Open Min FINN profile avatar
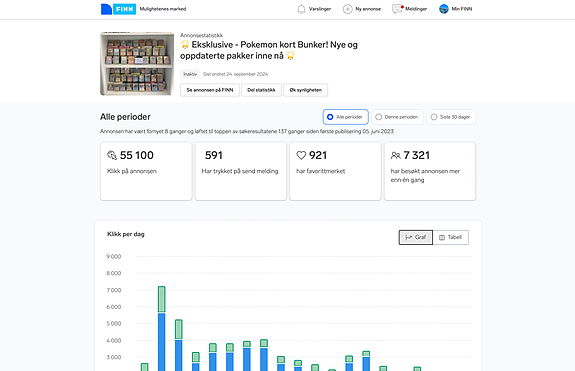575x371 pixels. click(x=444, y=9)
